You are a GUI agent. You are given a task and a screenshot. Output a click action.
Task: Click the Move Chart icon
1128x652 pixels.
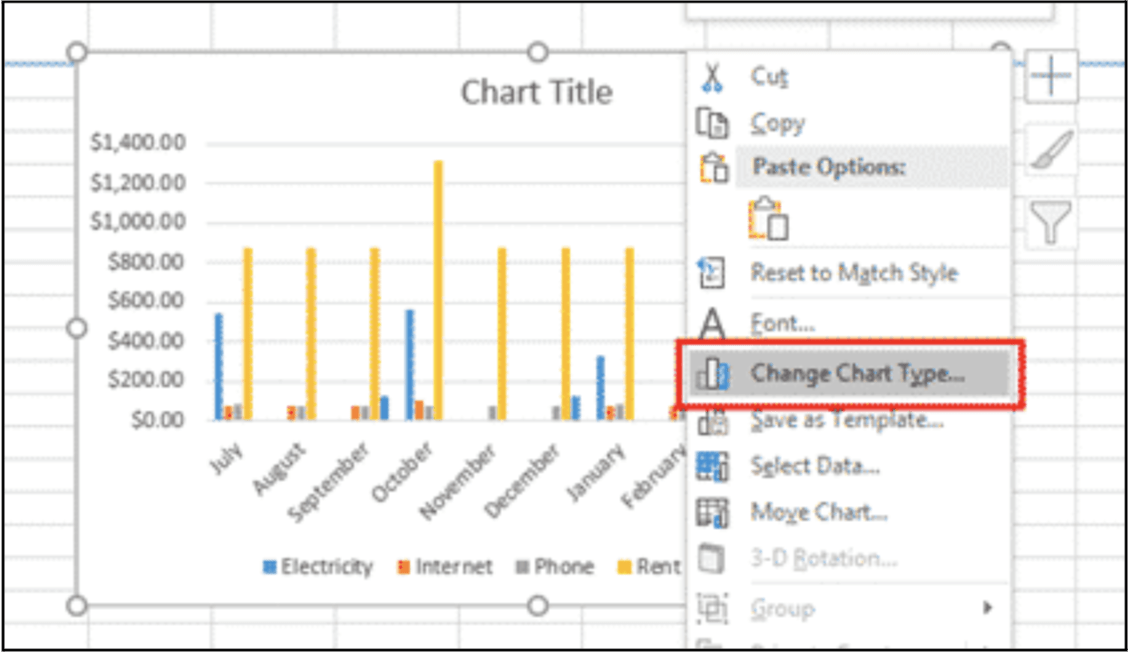pos(712,513)
